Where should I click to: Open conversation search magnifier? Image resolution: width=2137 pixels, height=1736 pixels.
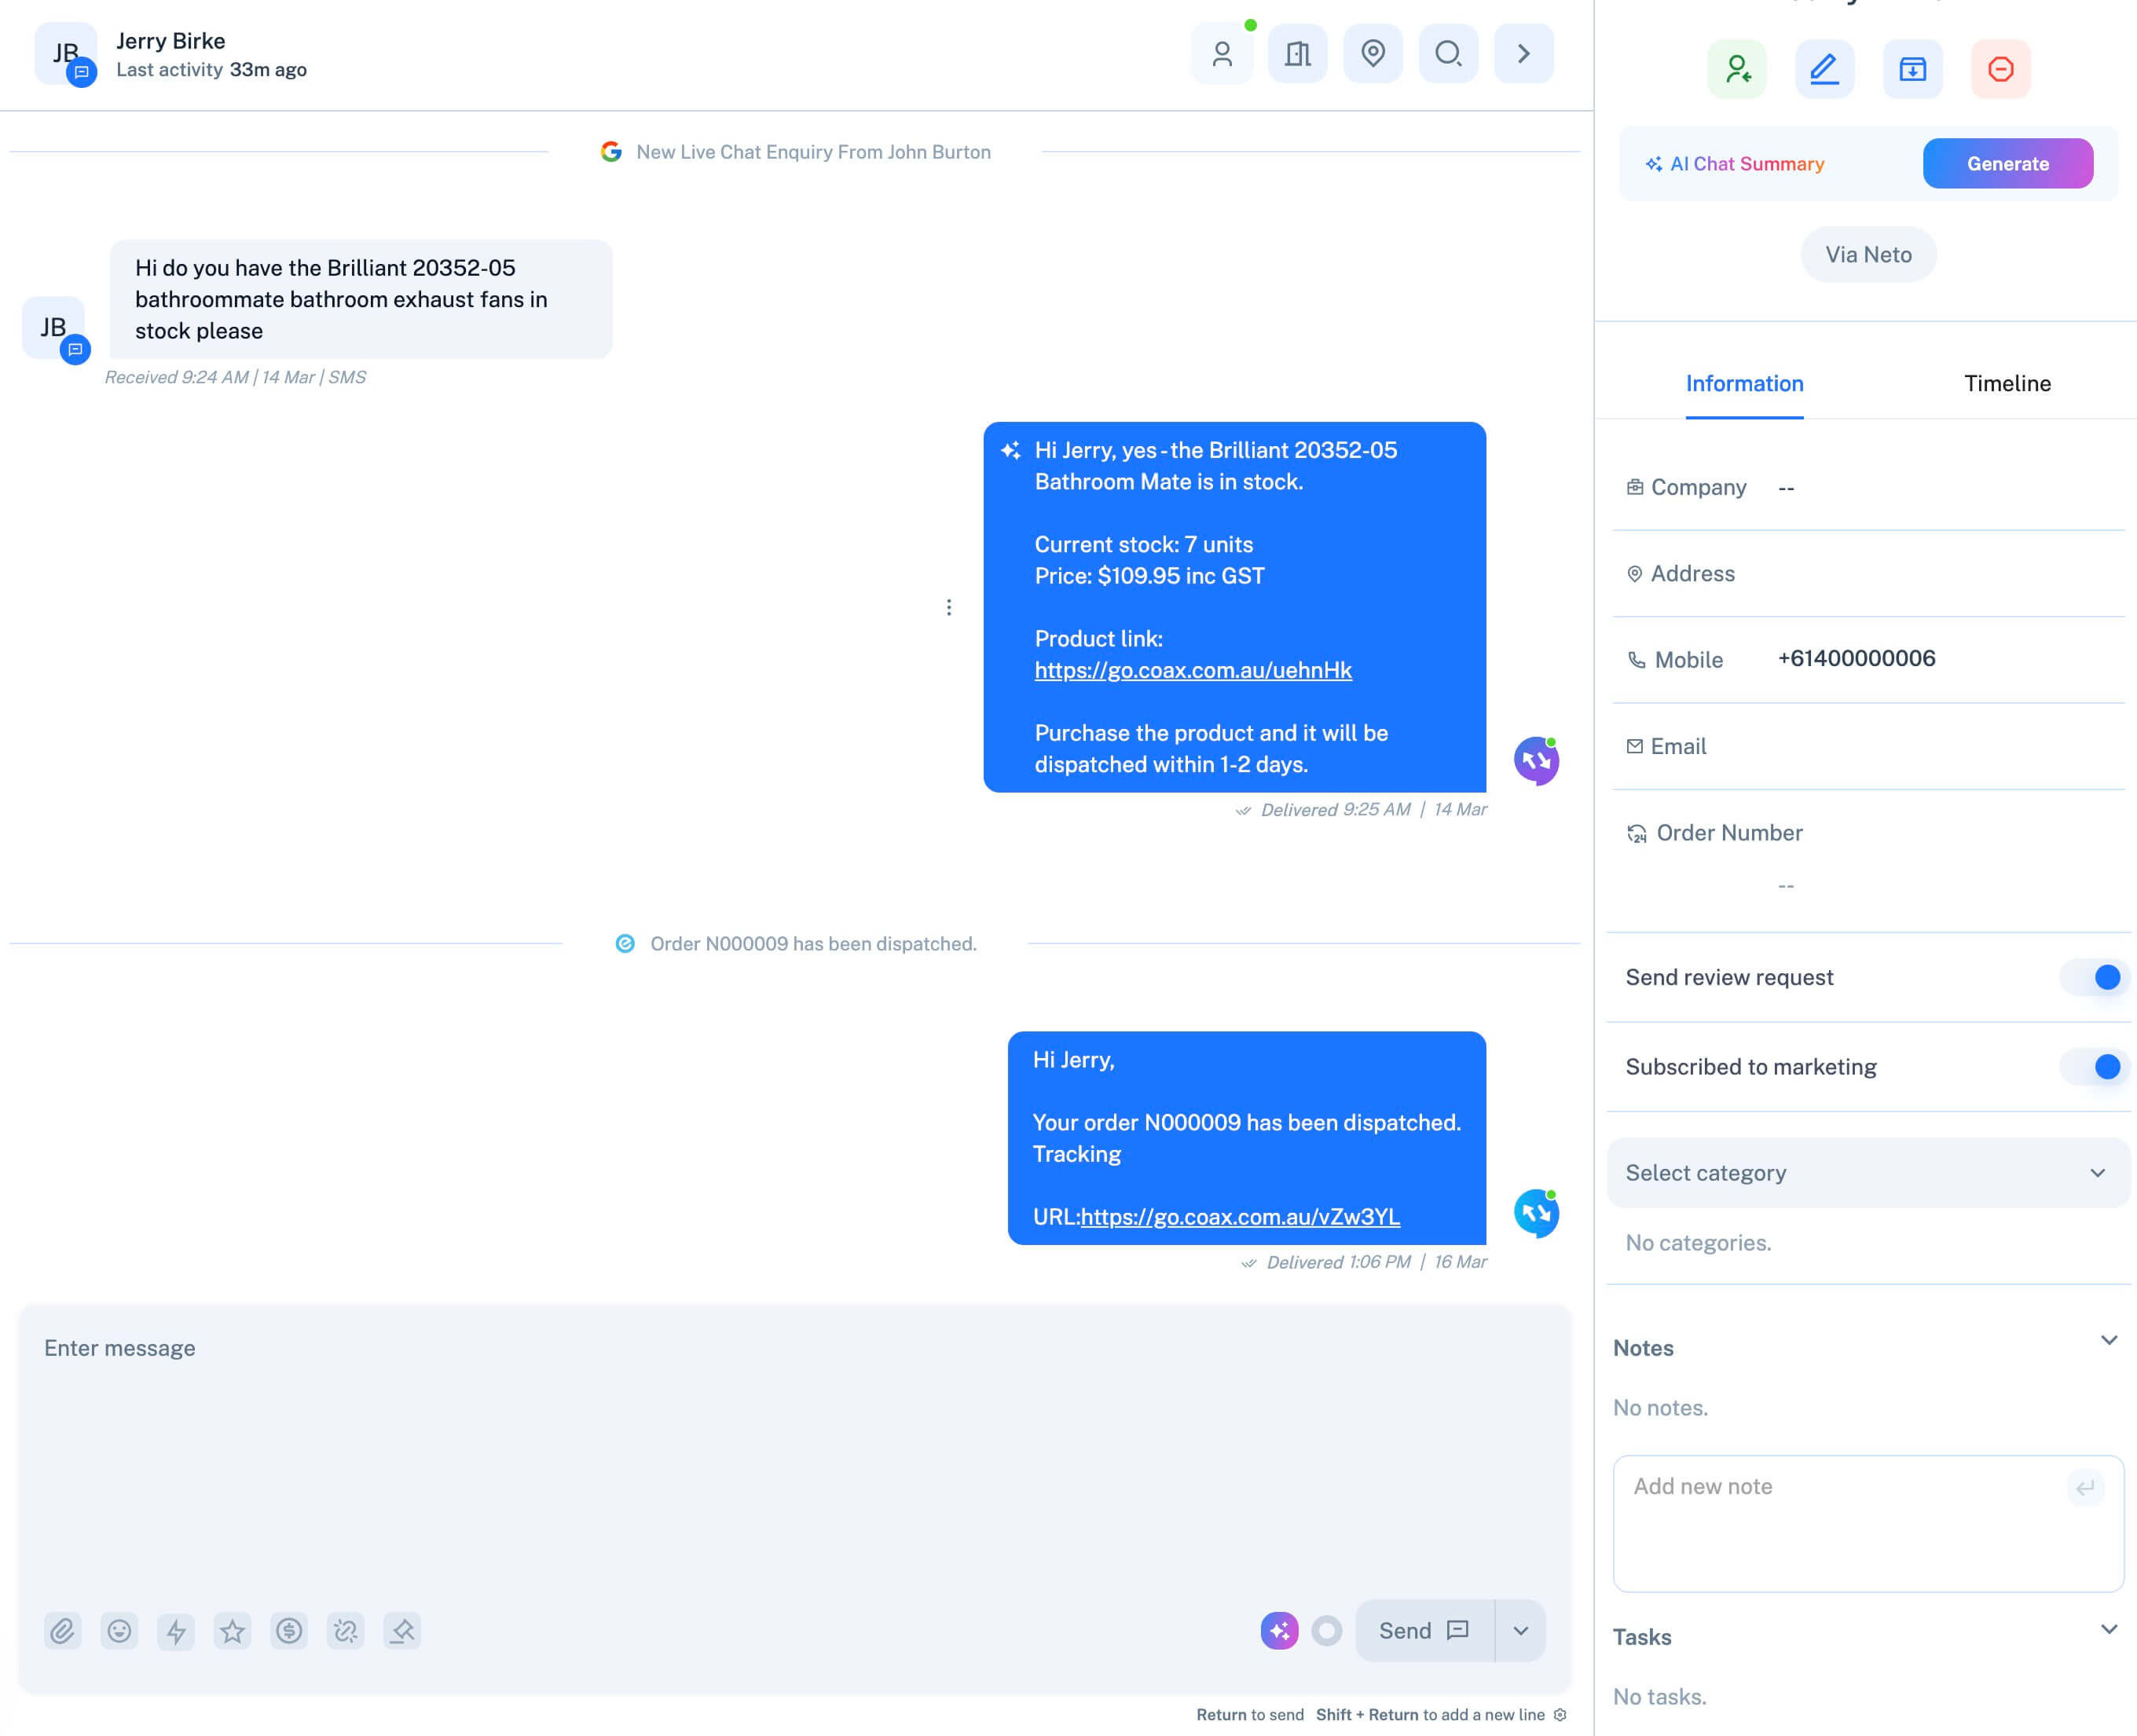click(x=1447, y=54)
